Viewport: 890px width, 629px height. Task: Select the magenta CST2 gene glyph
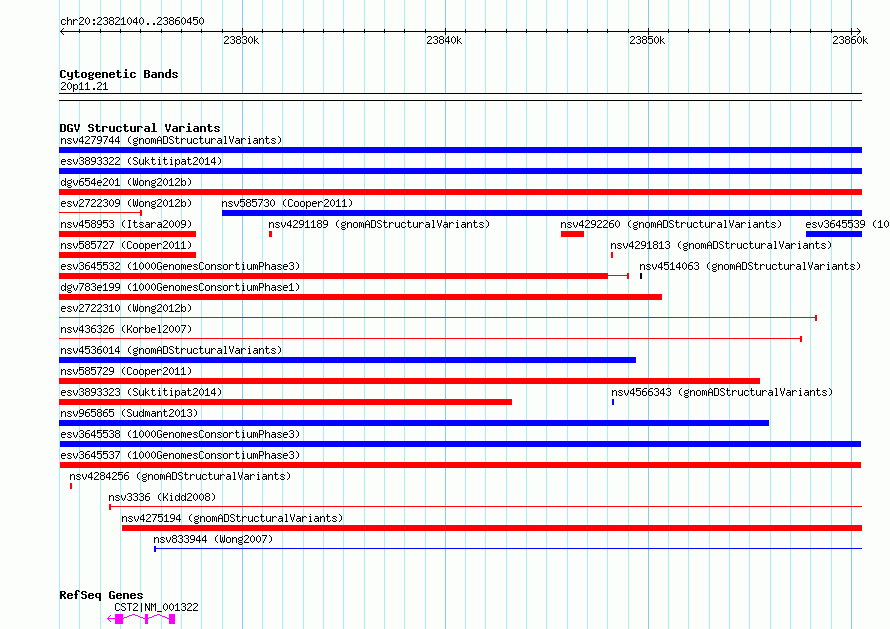[141, 619]
